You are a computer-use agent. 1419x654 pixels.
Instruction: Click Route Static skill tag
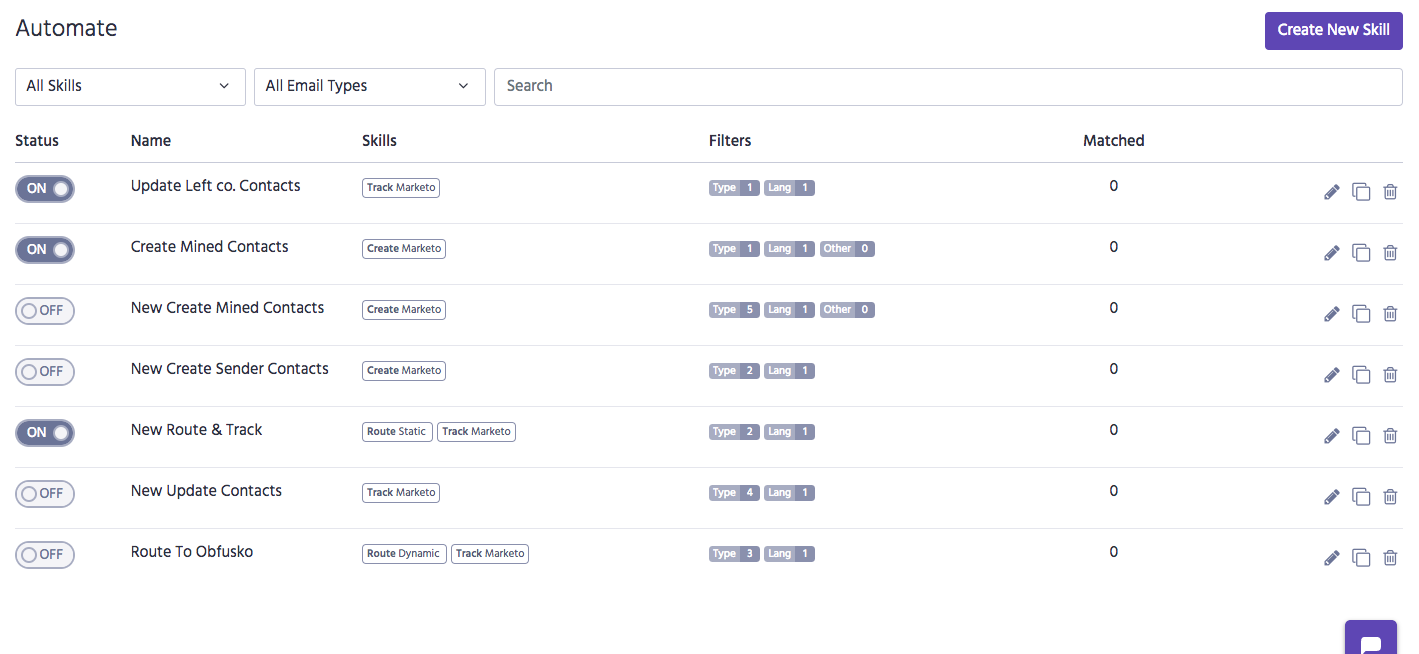coord(397,431)
